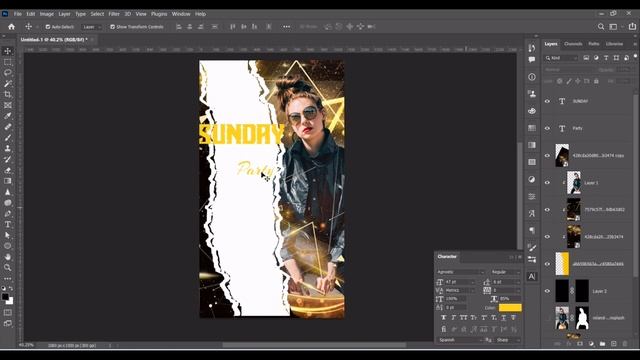Click the foreground color swatch

click(5, 297)
